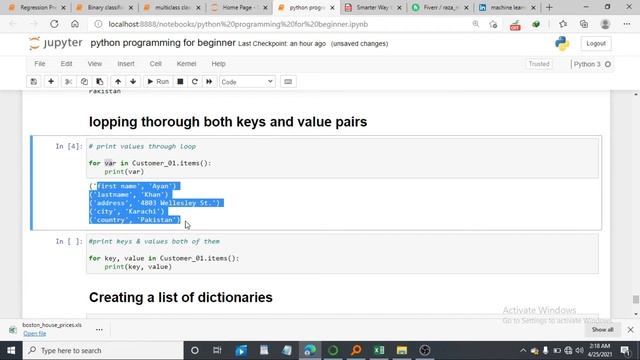The height and width of the screenshot is (360, 640).
Task: Click the Python 3 kernel indicator
Action: coord(592,64)
